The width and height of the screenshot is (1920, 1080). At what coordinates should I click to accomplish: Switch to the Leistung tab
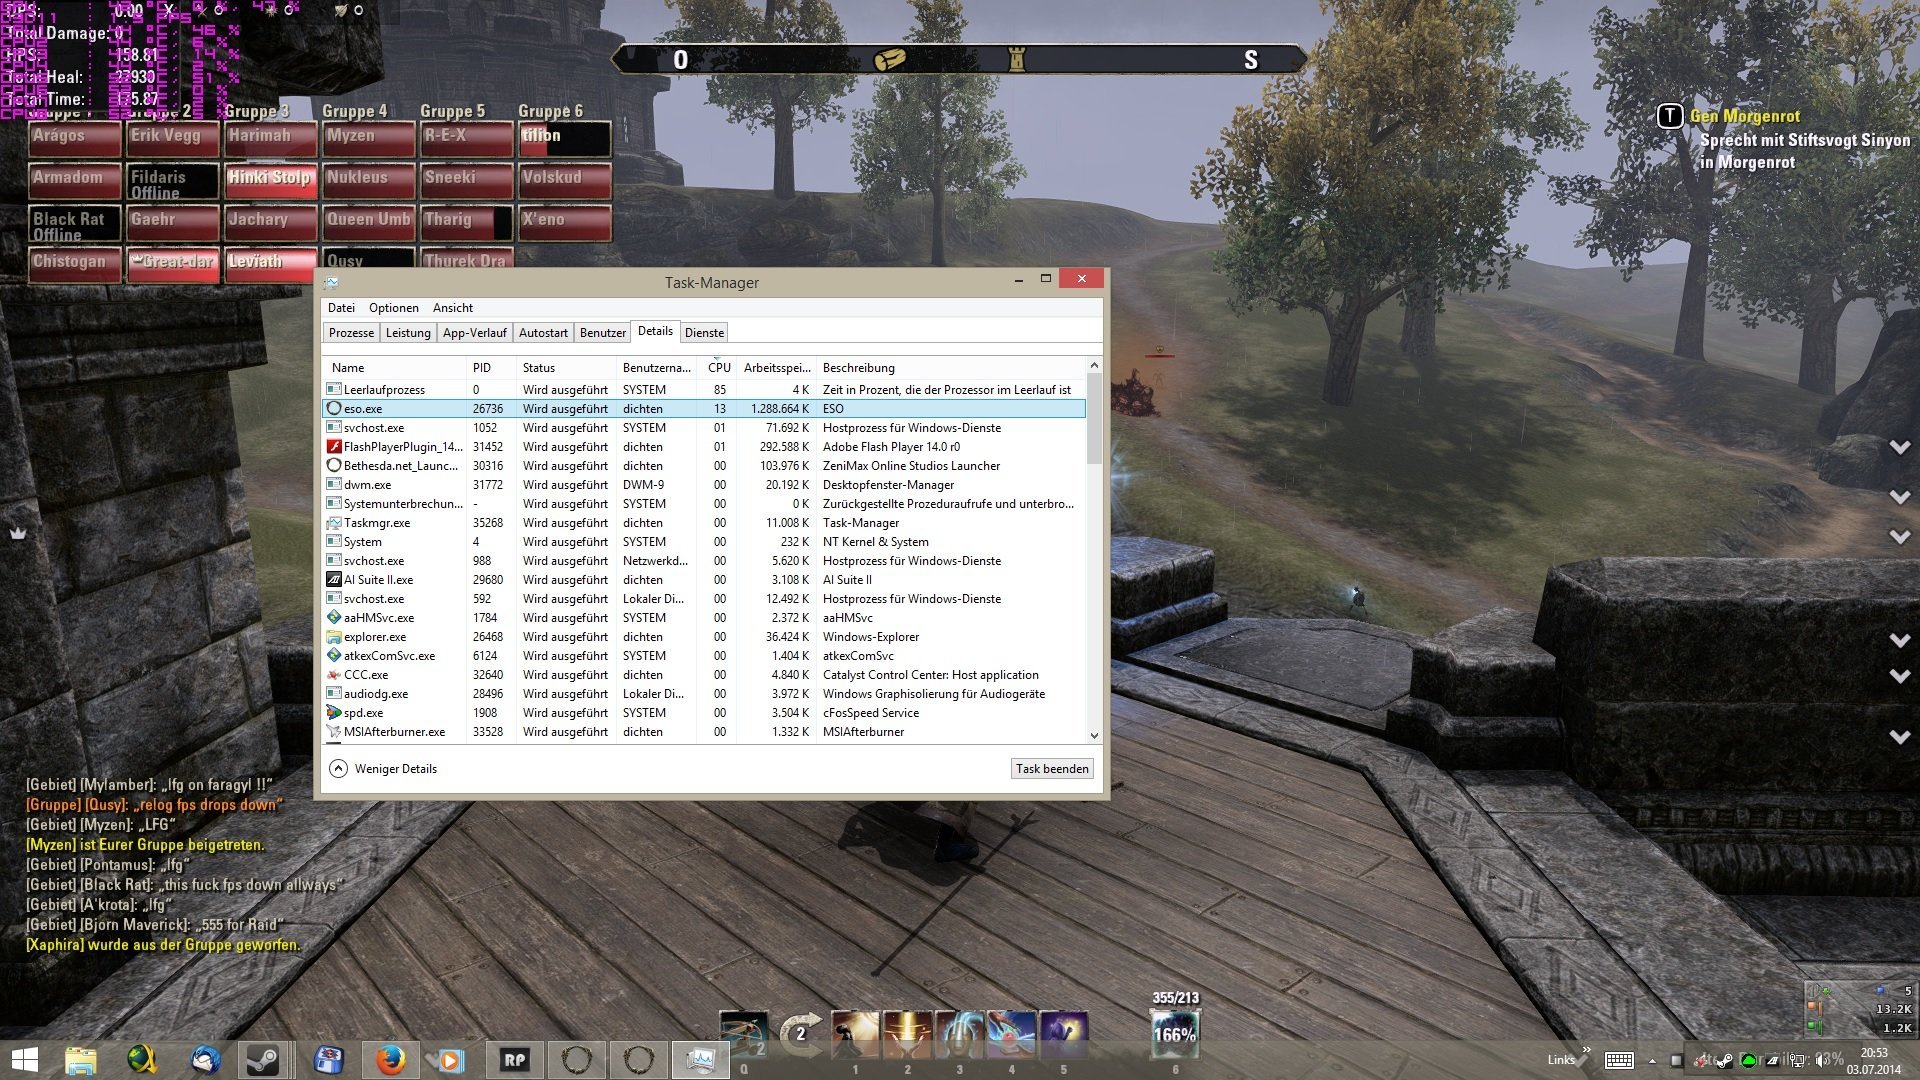(x=408, y=333)
